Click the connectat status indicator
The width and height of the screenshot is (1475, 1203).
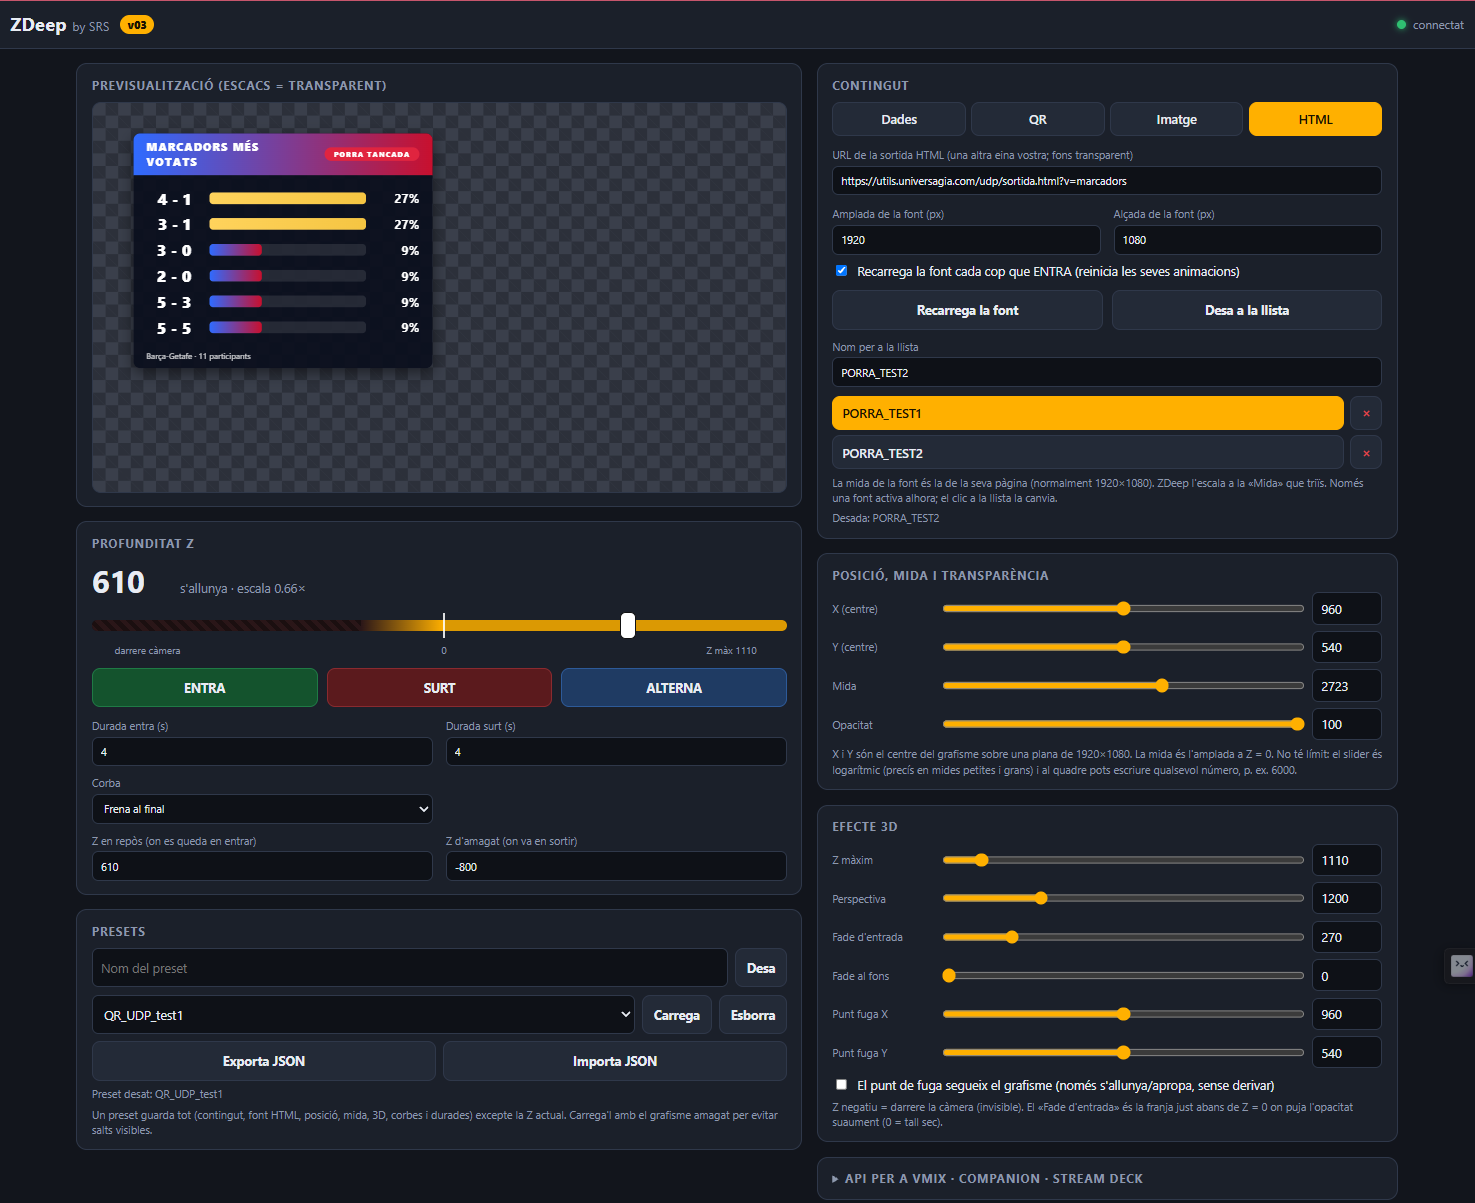[x=1430, y=25]
